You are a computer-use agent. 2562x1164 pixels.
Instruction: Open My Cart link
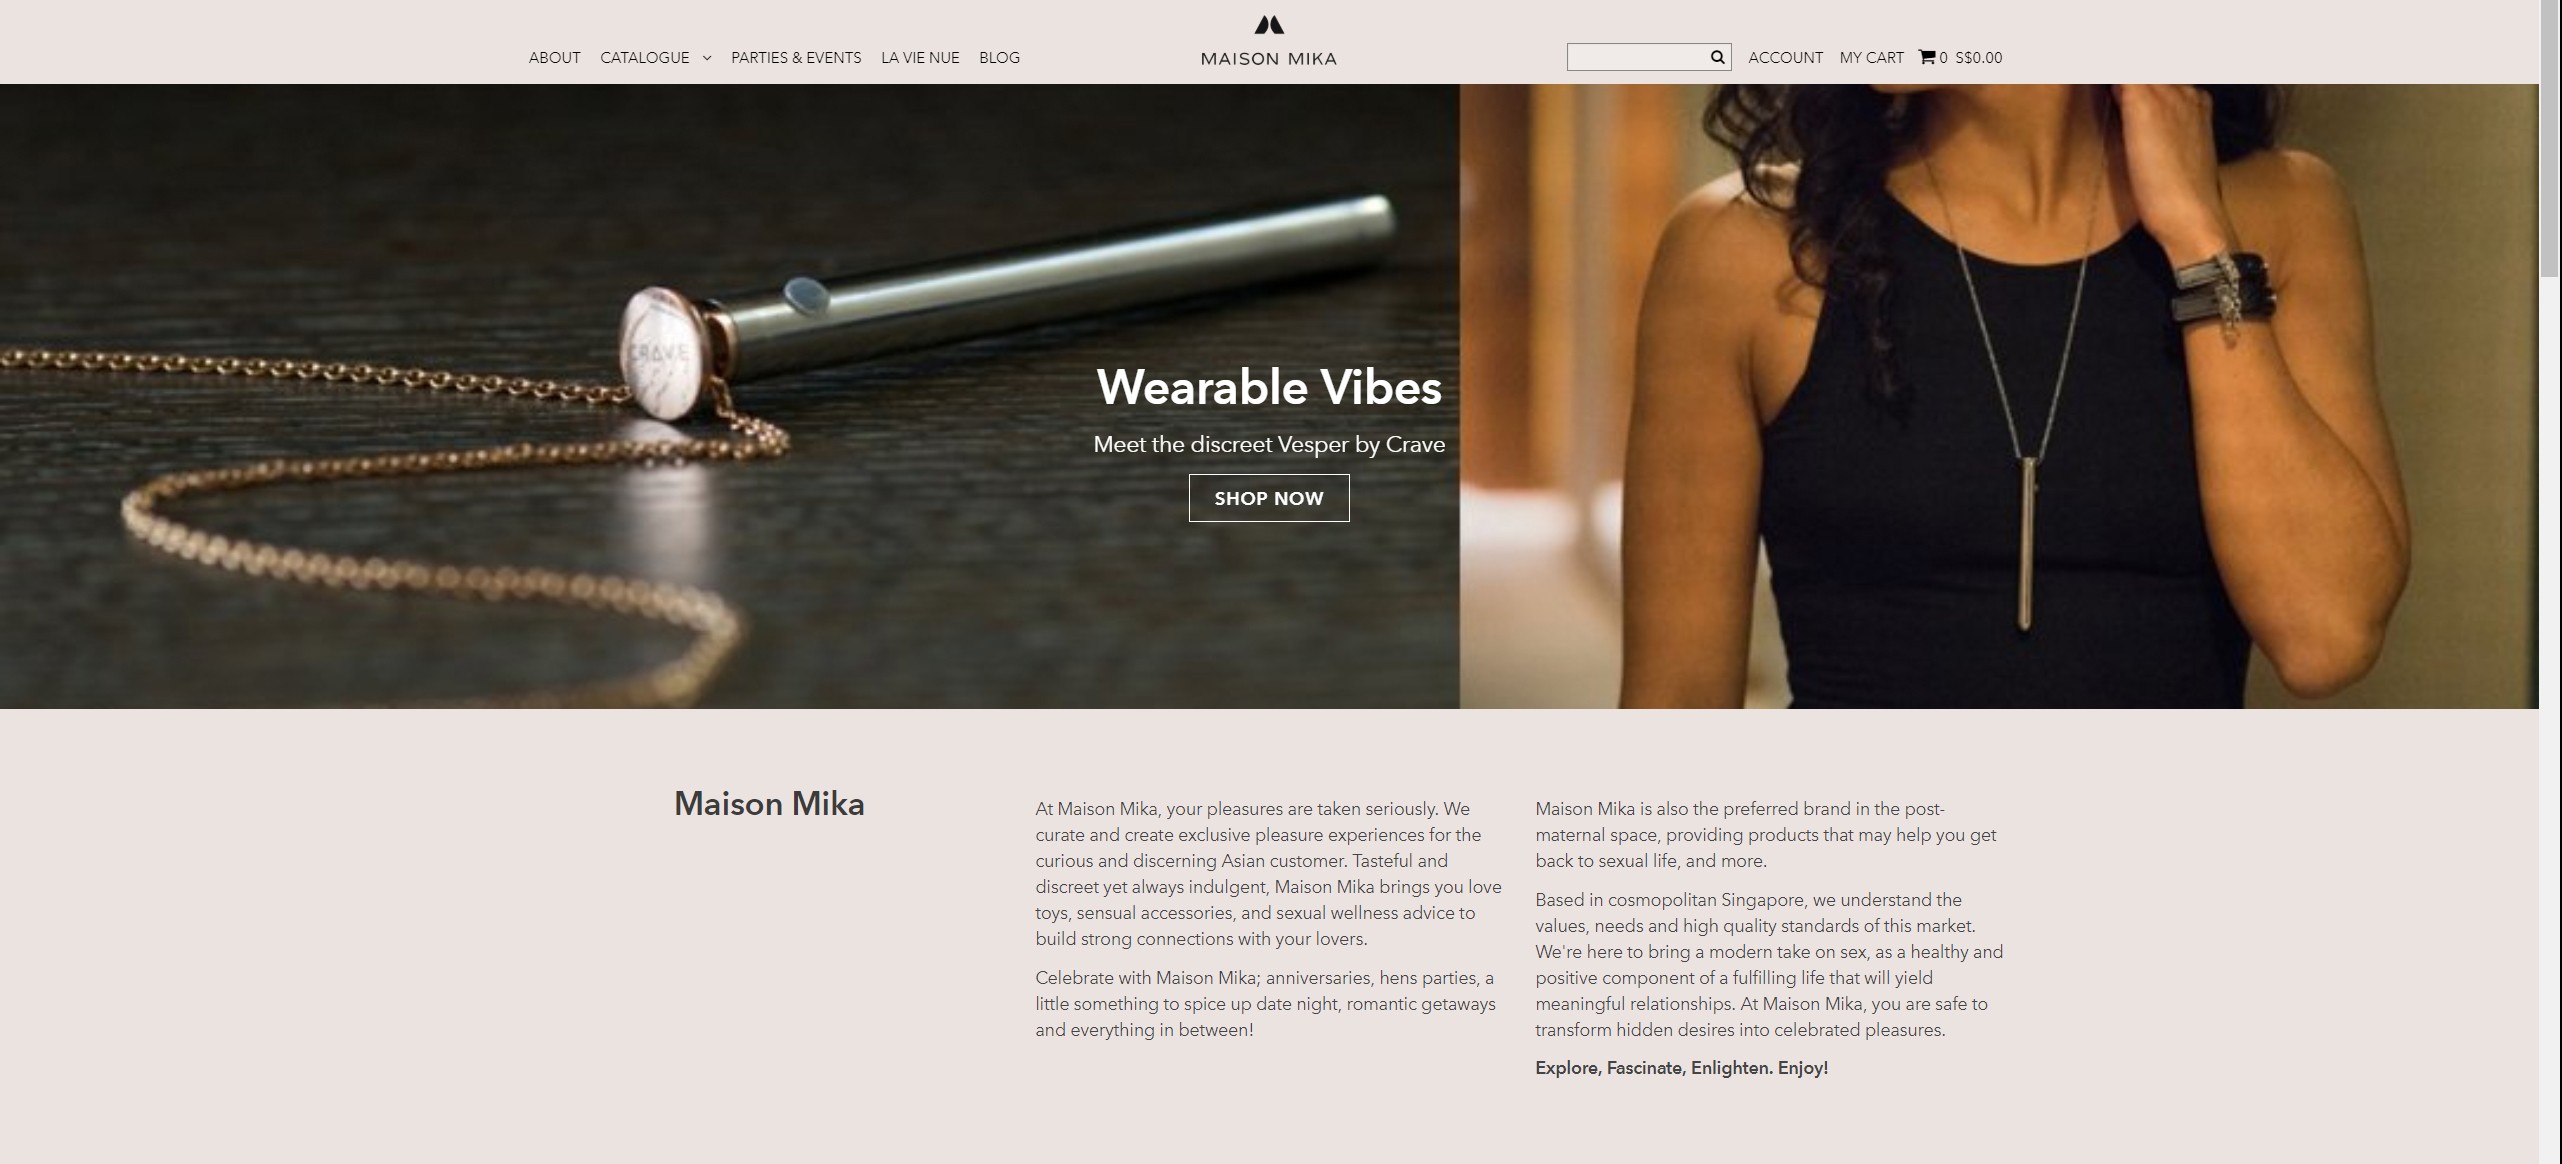coord(1872,58)
